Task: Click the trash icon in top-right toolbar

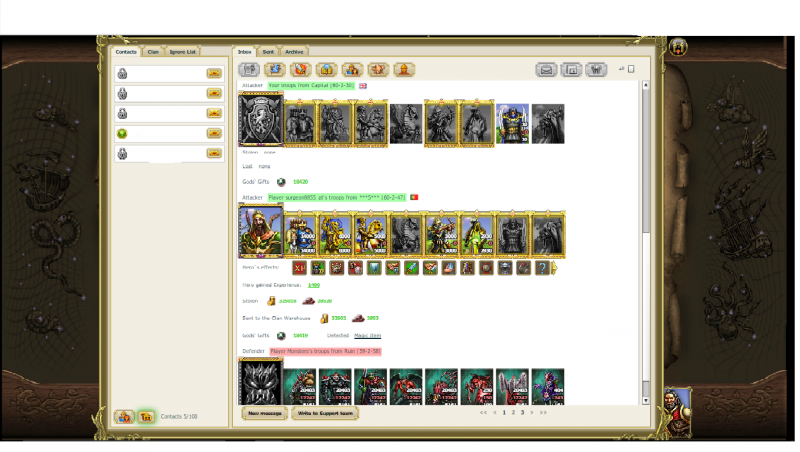Action: (x=597, y=70)
